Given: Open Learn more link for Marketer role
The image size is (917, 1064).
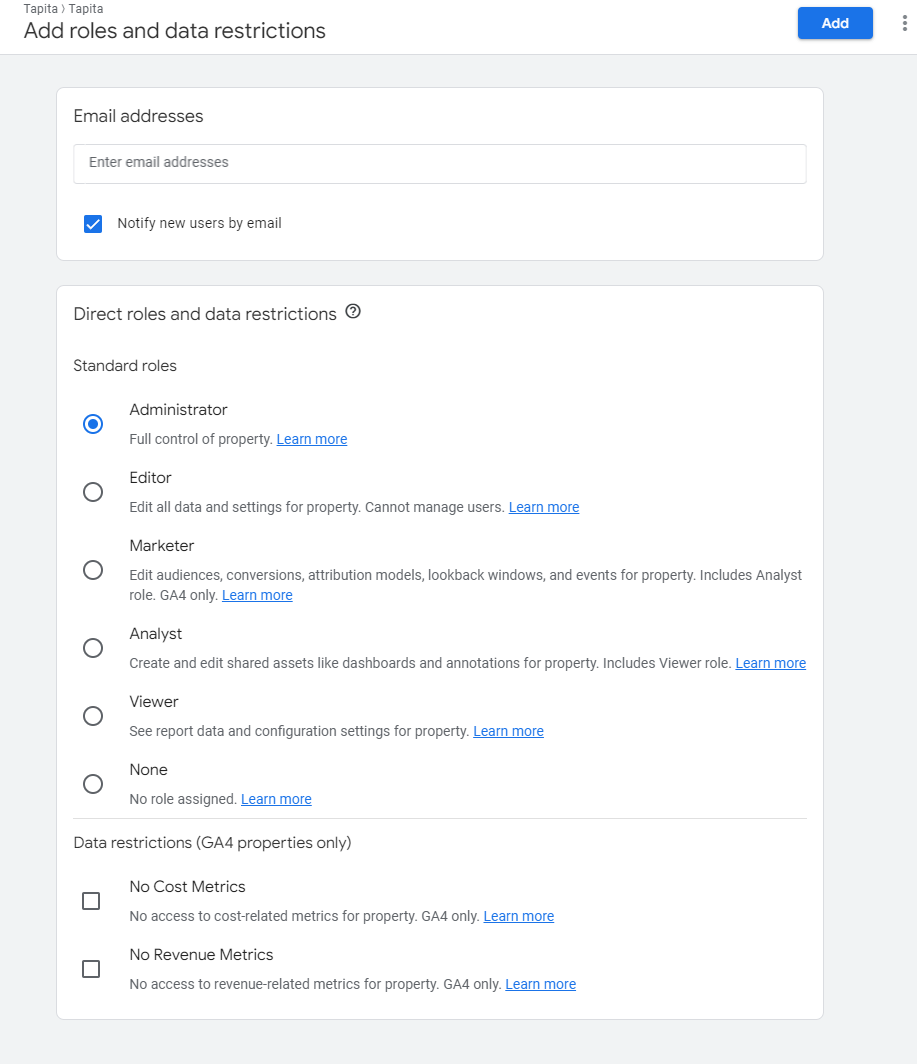Looking at the screenshot, I should point(257,595).
